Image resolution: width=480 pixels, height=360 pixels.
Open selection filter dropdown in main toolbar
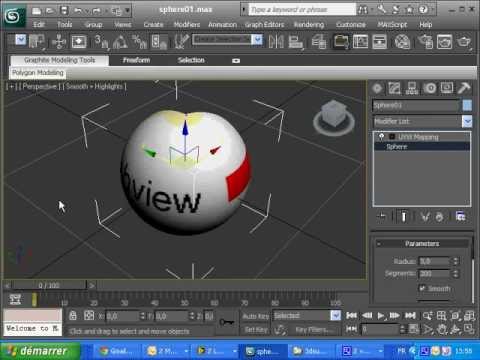[x=21, y=40]
